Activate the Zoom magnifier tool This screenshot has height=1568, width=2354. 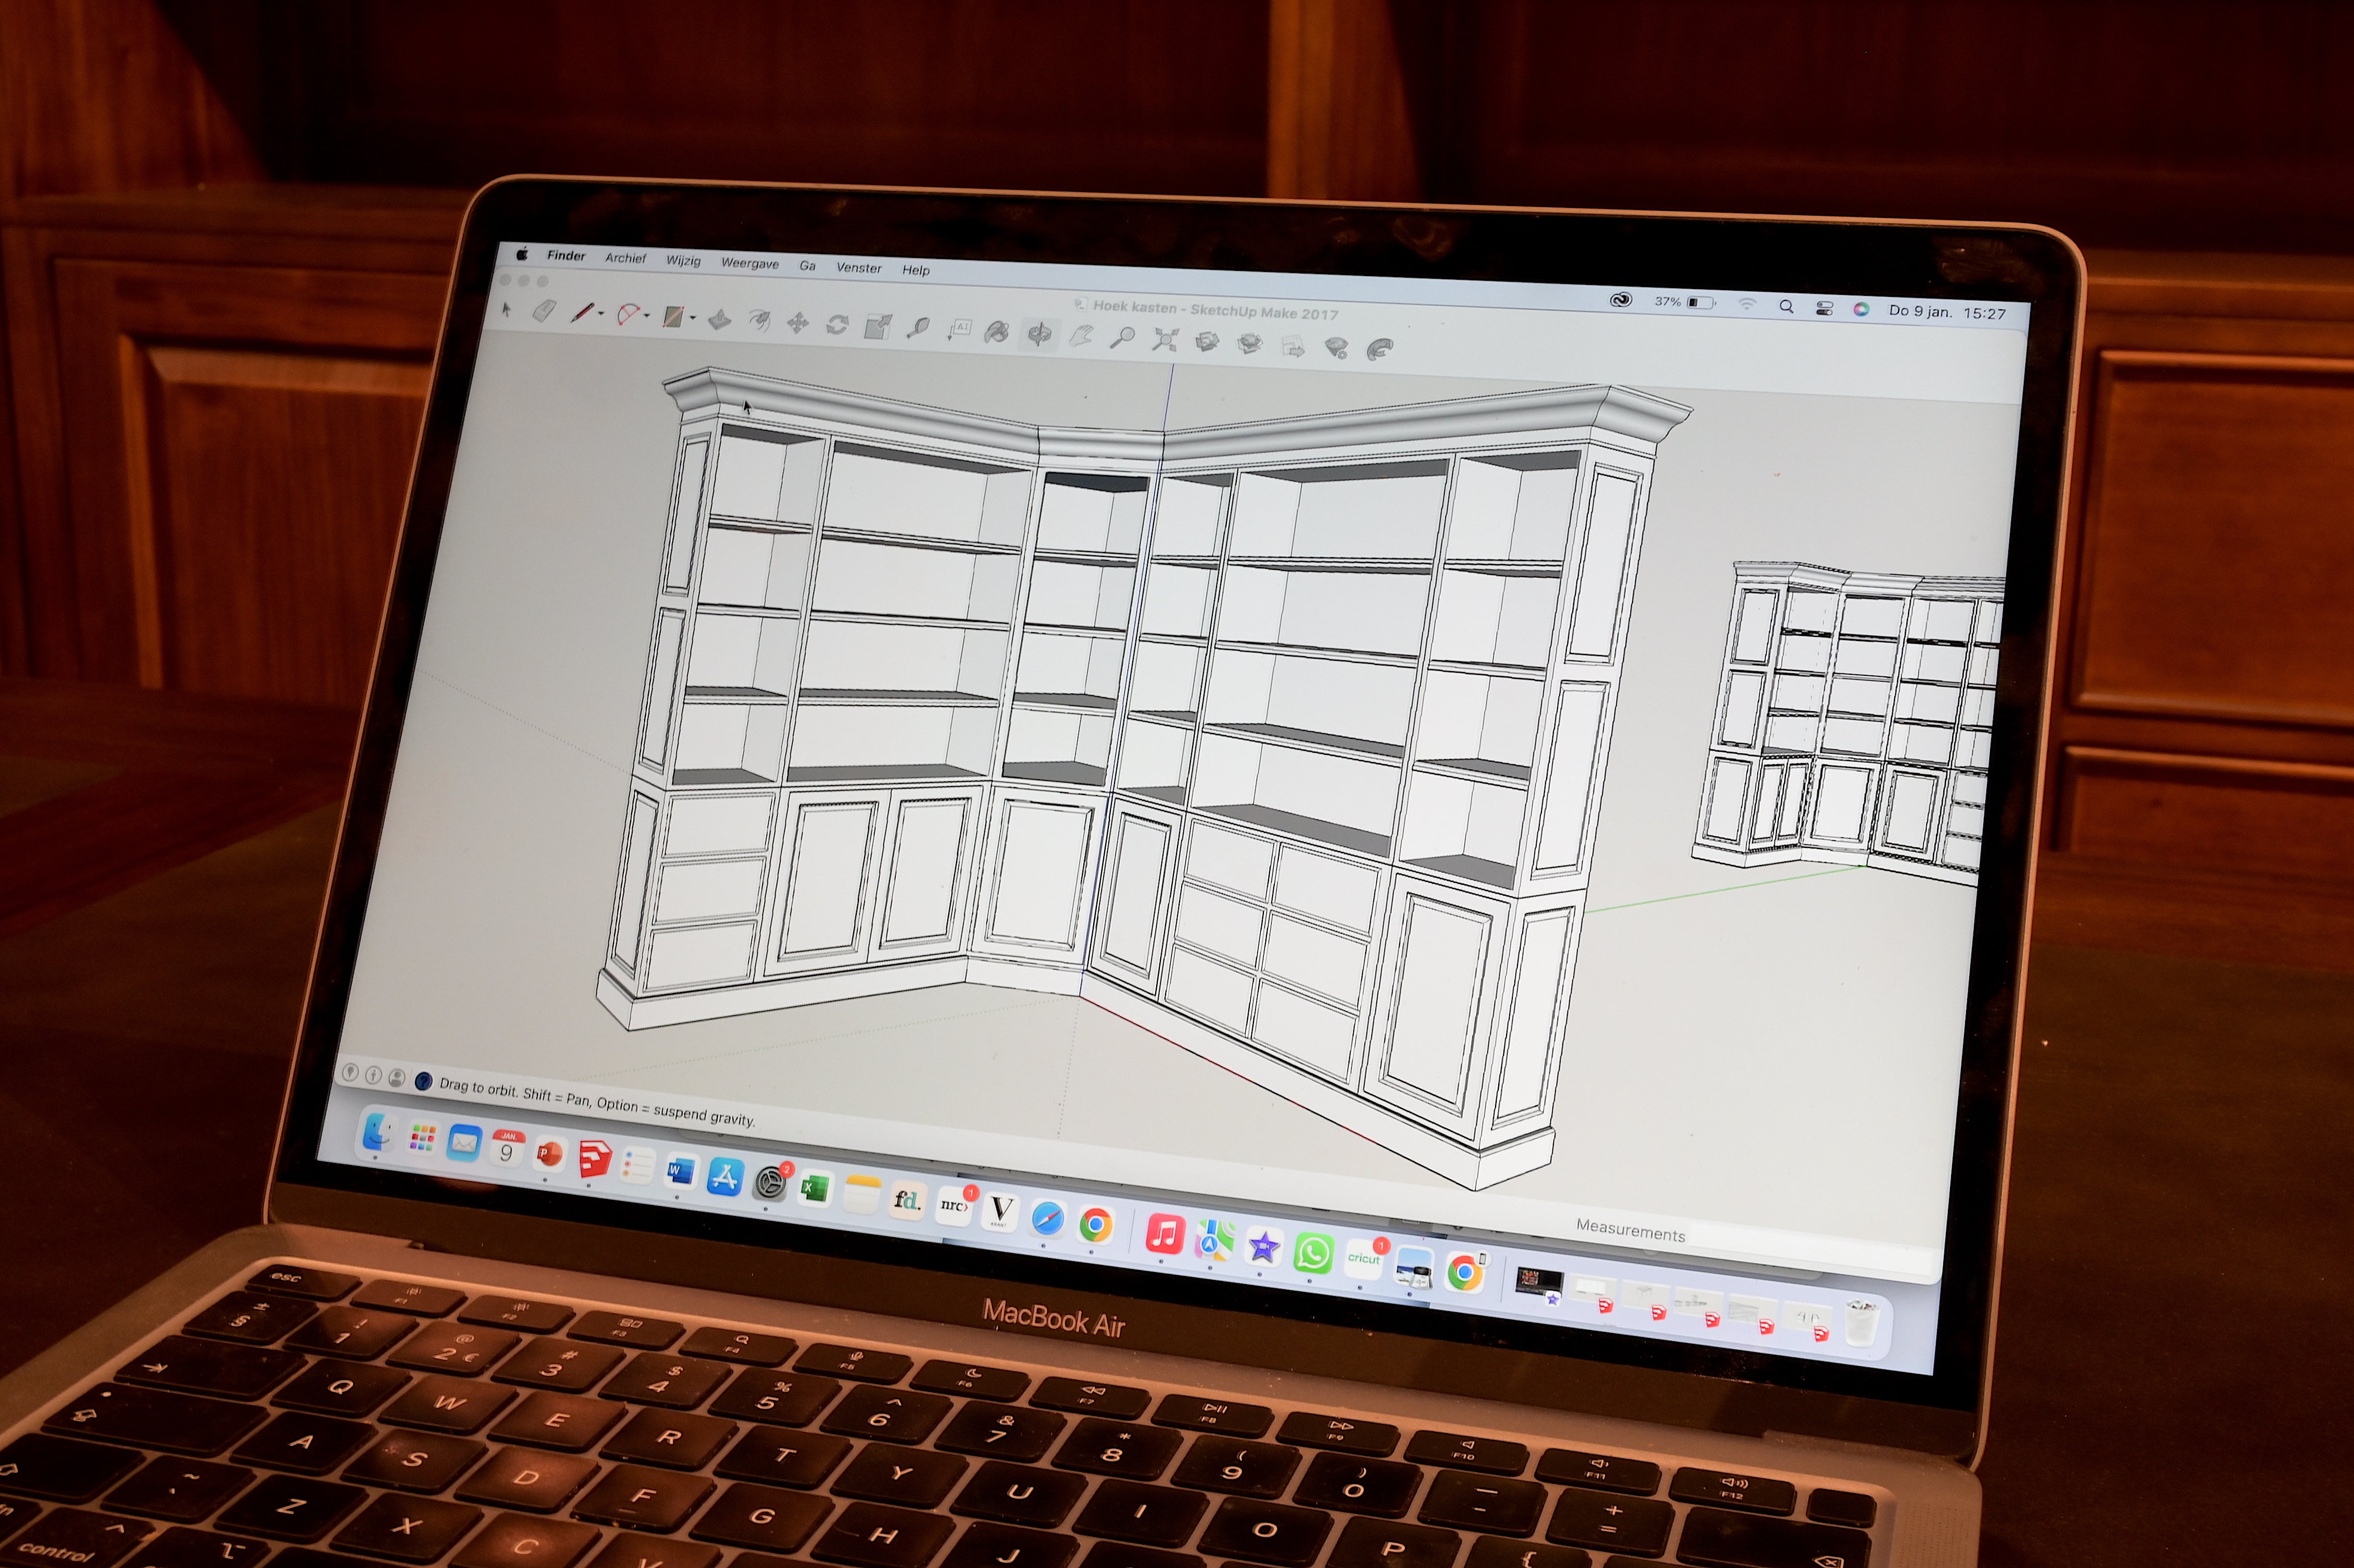click(1122, 338)
